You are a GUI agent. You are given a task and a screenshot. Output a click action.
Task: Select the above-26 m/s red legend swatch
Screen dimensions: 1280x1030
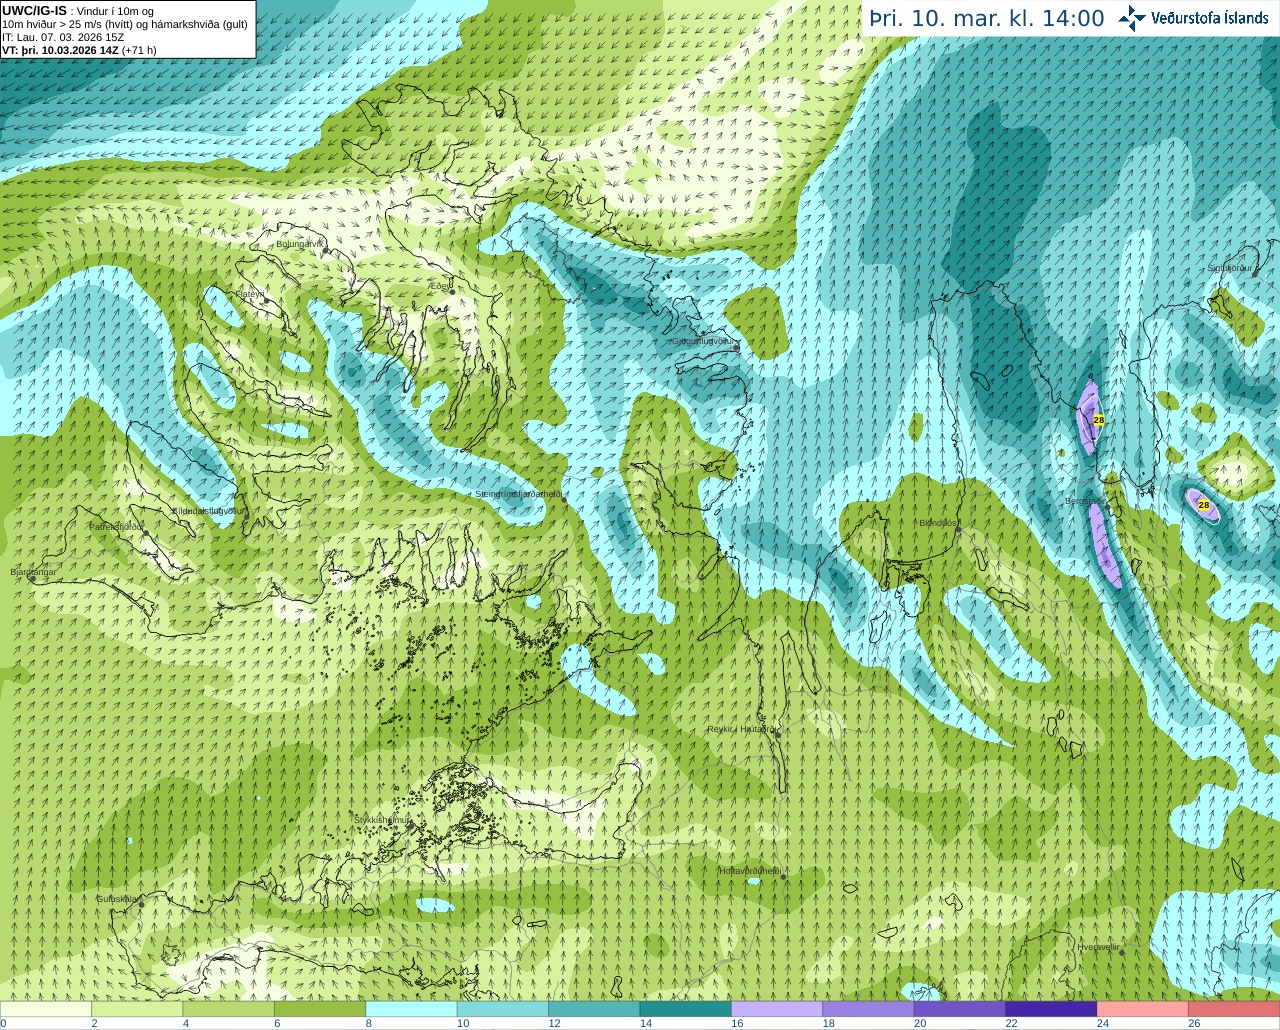(1234, 1009)
